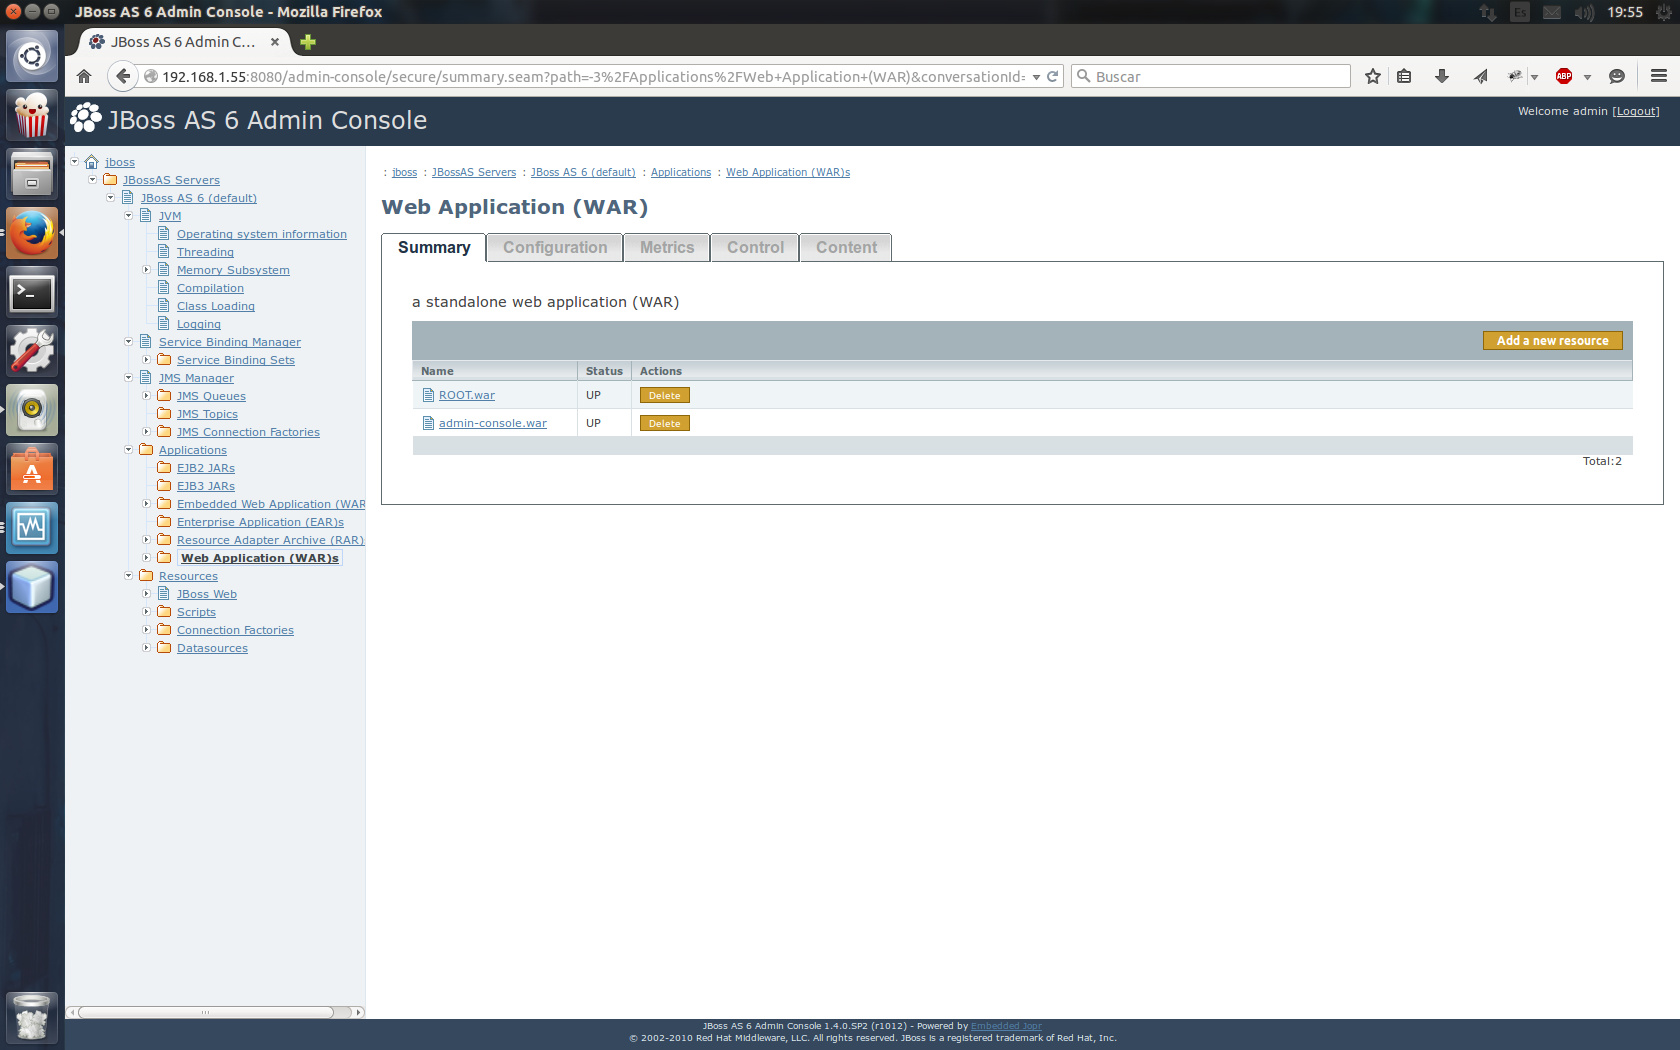The height and width of the screenshot is (1050, 1680).
Task: Expand the Datasources tree node
Action: tap(147, 648)
